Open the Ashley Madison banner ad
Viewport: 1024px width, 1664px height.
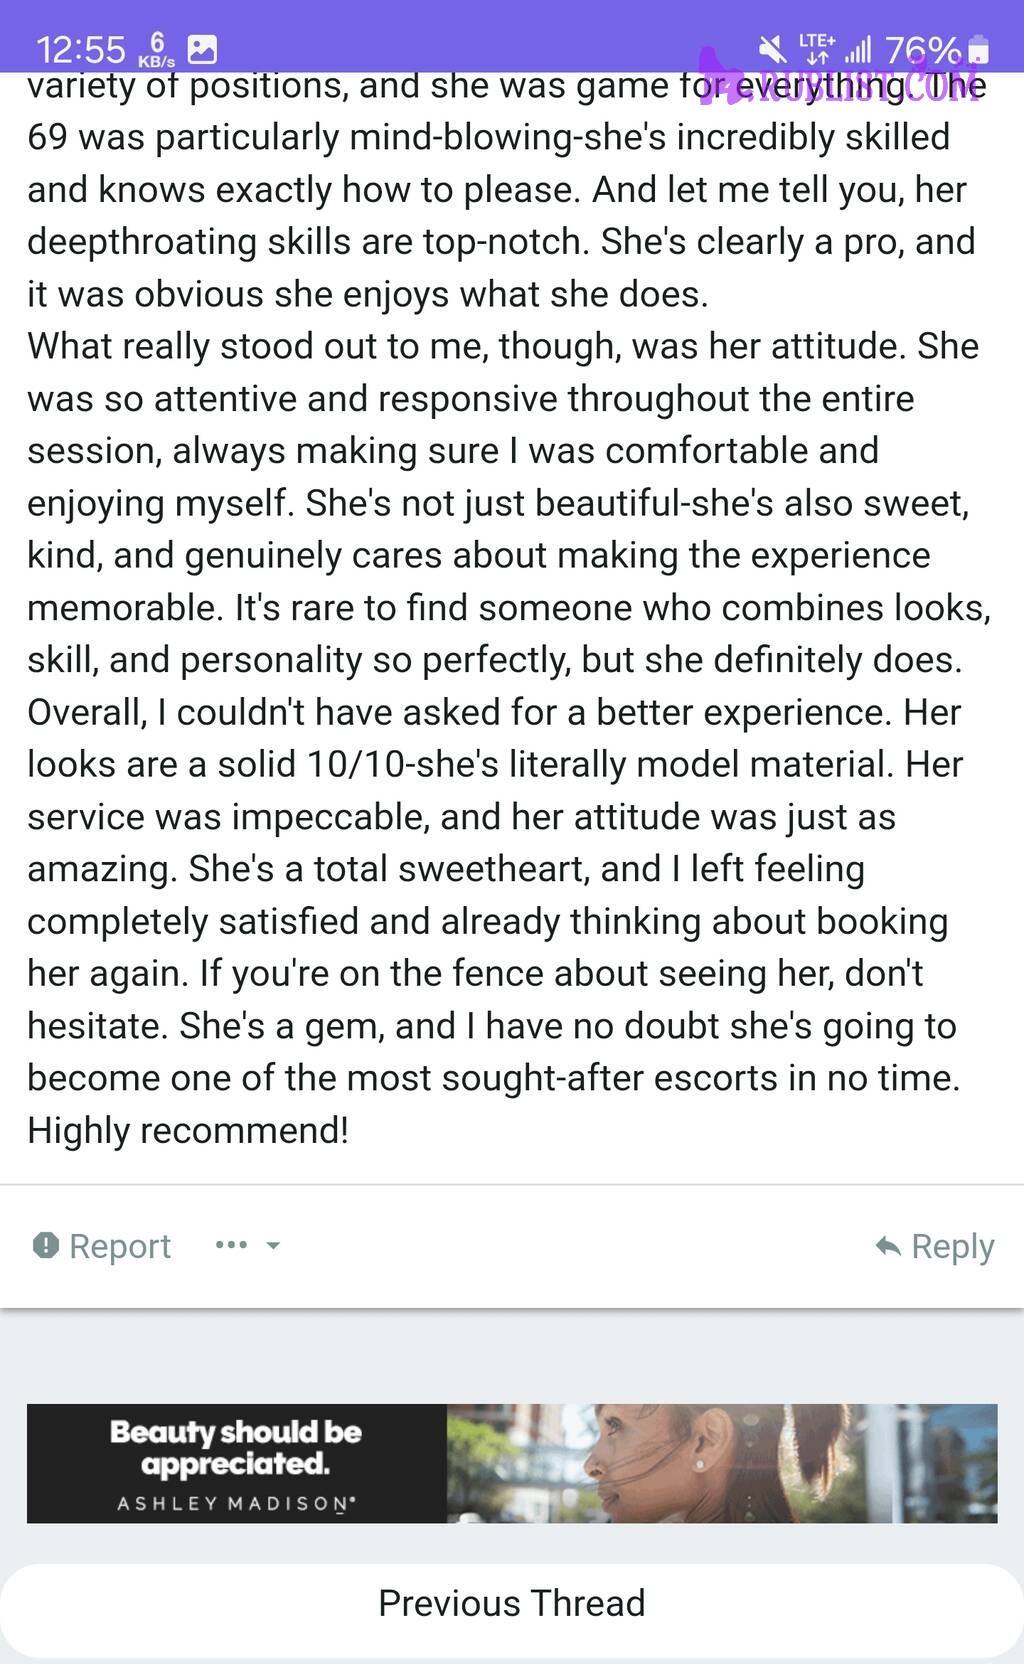point(512,1463)
